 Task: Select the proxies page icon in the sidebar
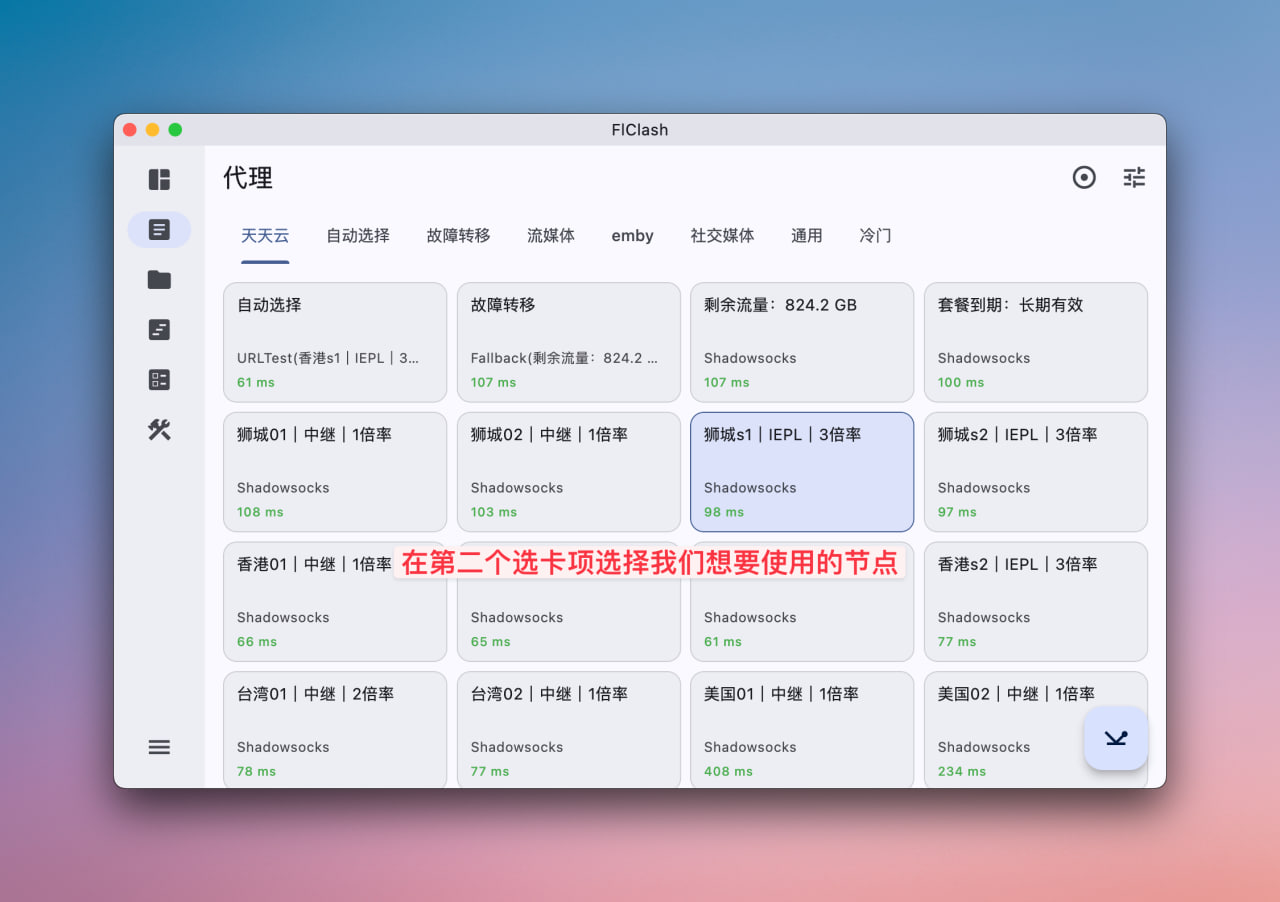[x=159, y=230]
